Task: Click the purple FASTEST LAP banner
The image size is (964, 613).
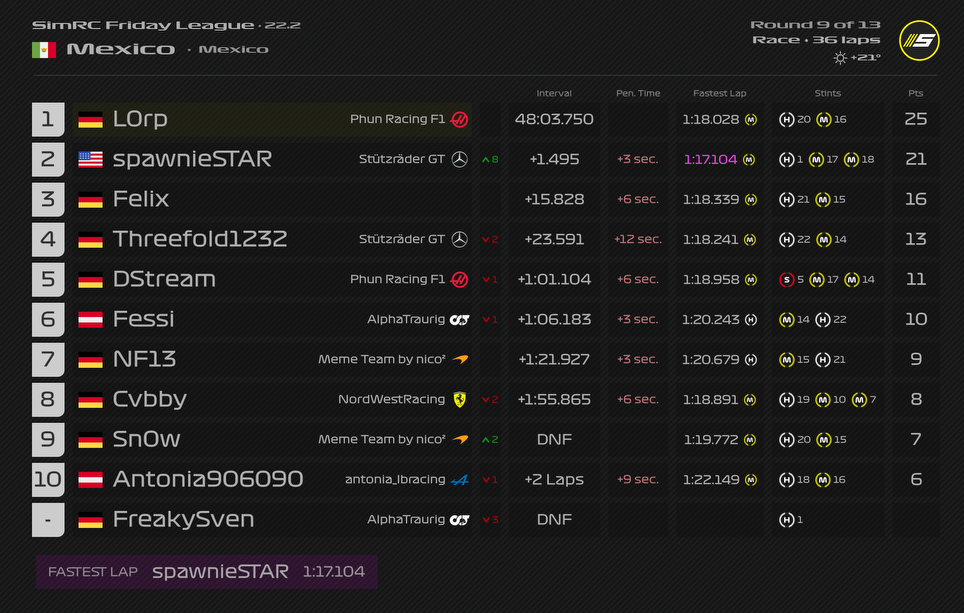Action: coord(207,572)
